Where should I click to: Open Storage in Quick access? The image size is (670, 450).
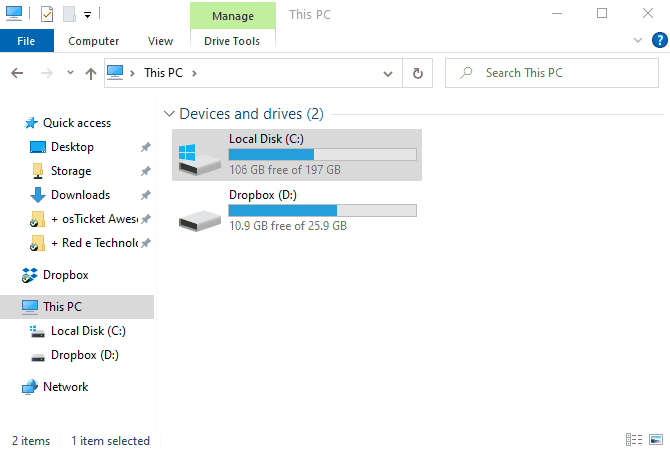(71, 171)
